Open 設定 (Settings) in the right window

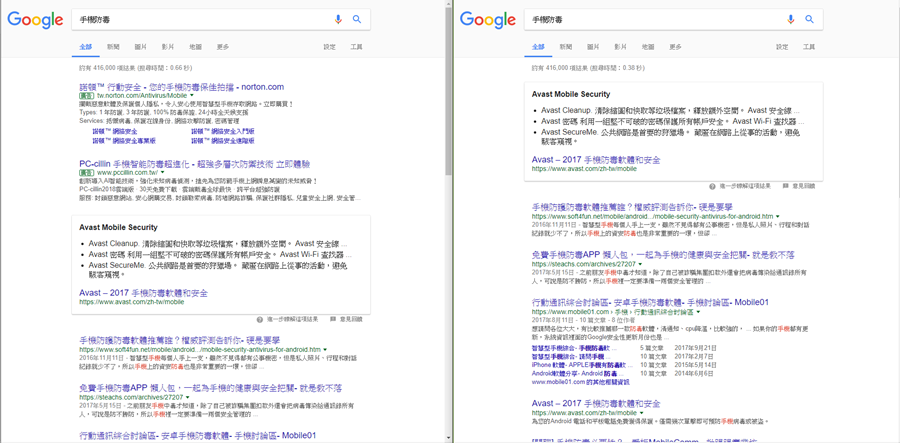(x=782, y=47)
